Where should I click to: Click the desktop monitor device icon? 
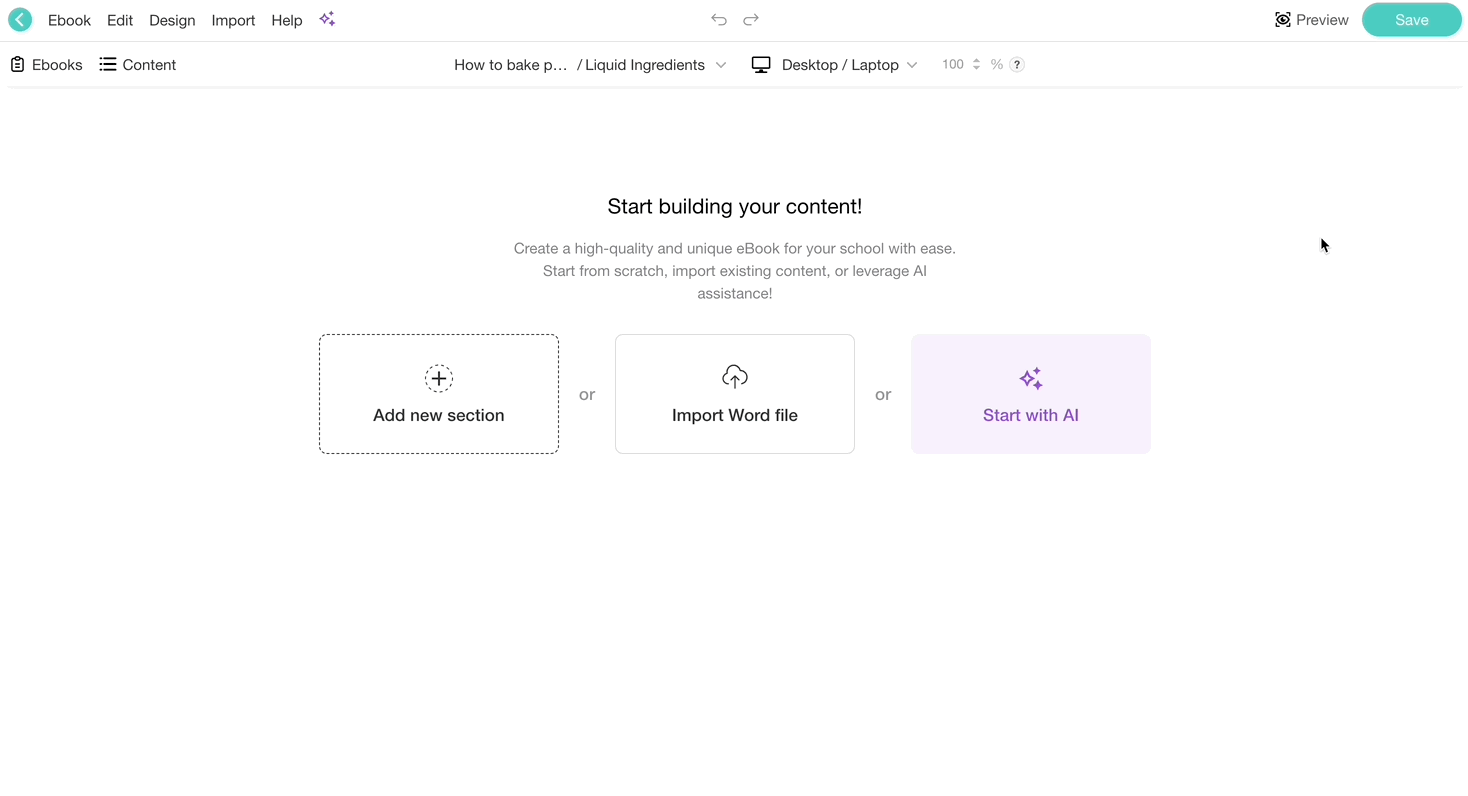pyautogui.click(x=761, y=65)
